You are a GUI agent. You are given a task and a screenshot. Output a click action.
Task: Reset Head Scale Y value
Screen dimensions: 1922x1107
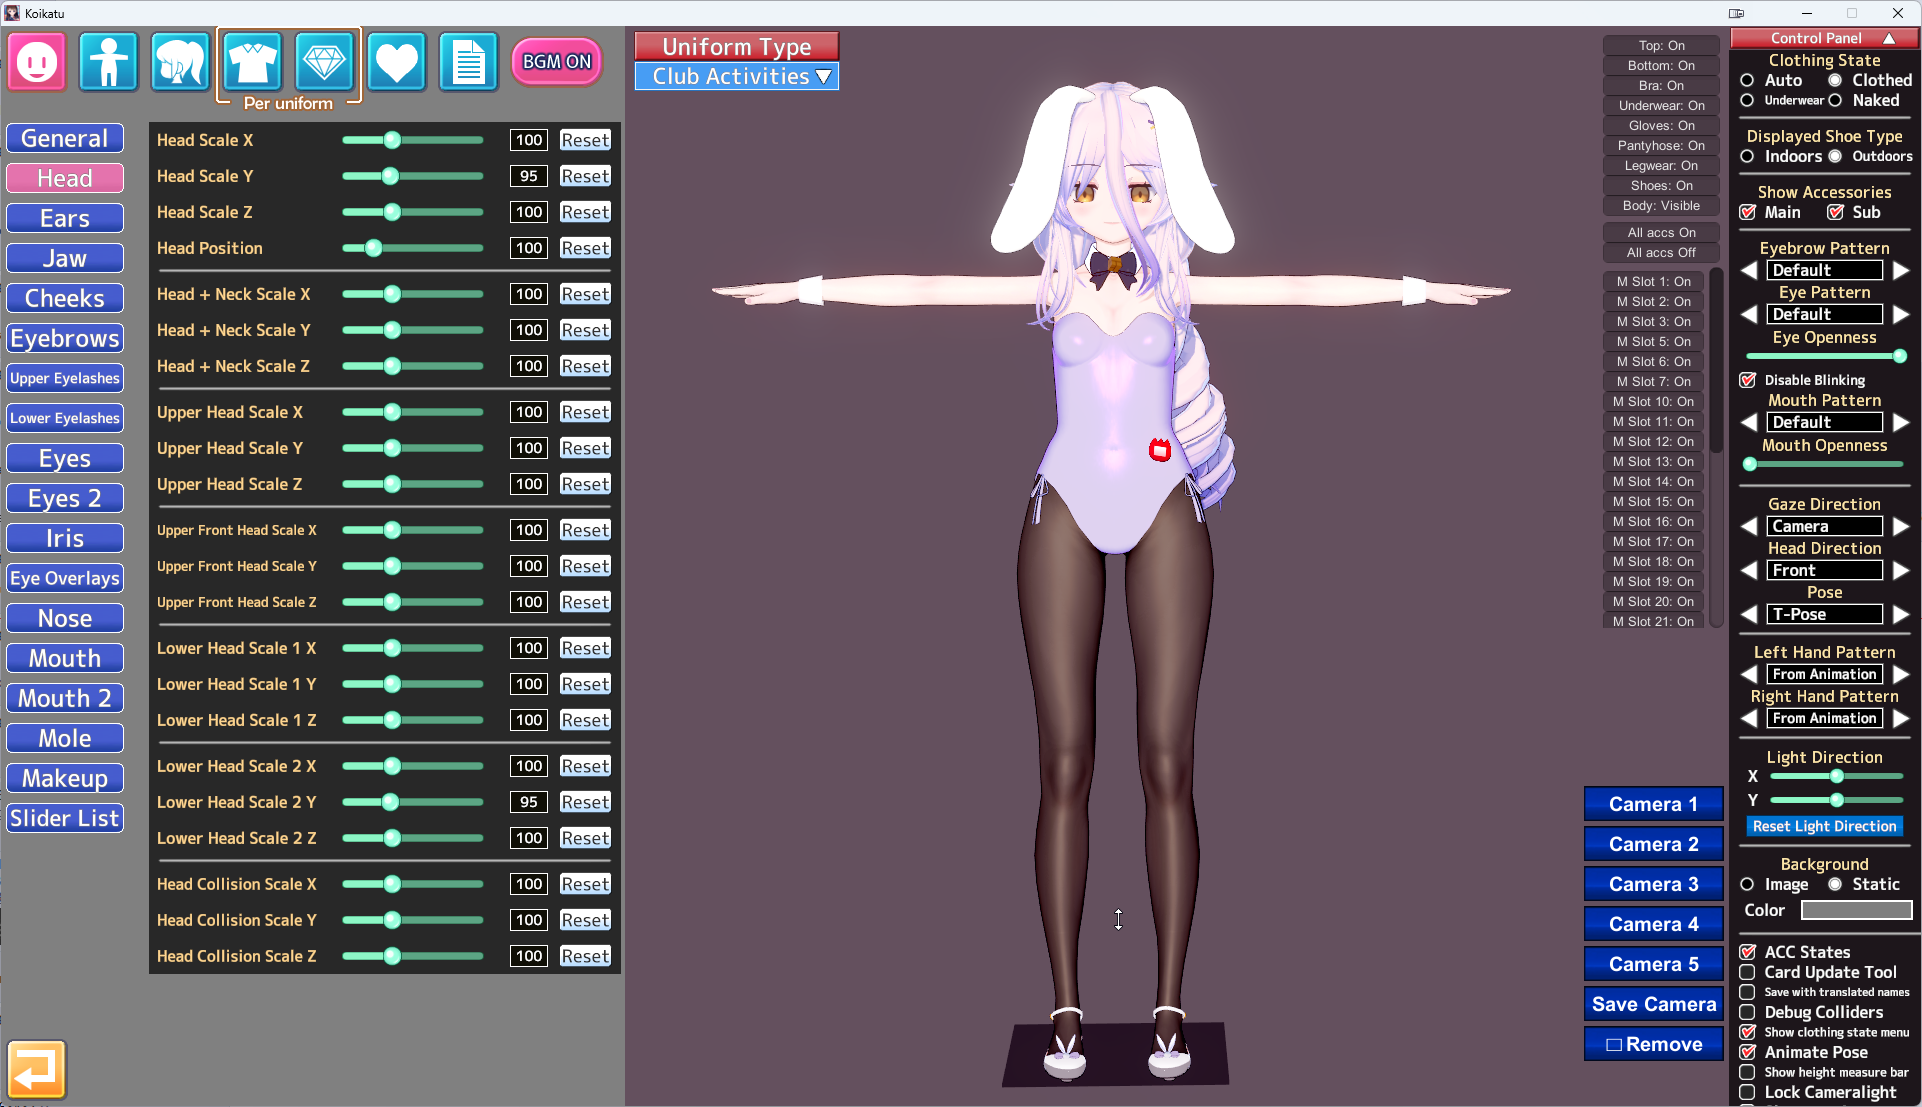point(585,176)
